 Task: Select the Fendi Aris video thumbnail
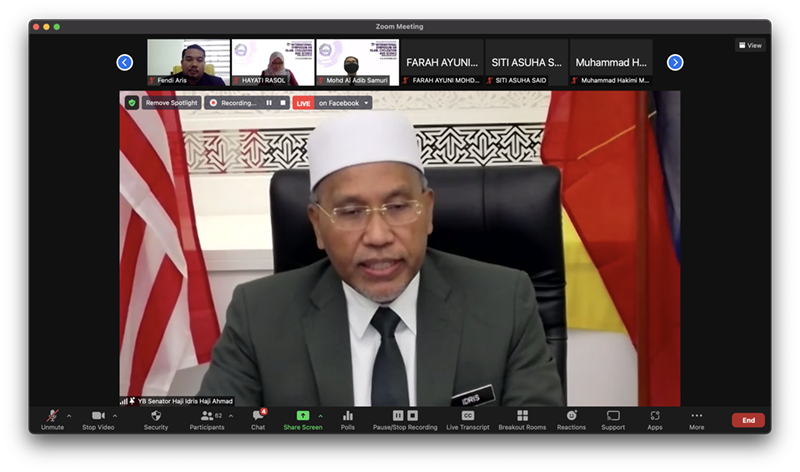189,62
